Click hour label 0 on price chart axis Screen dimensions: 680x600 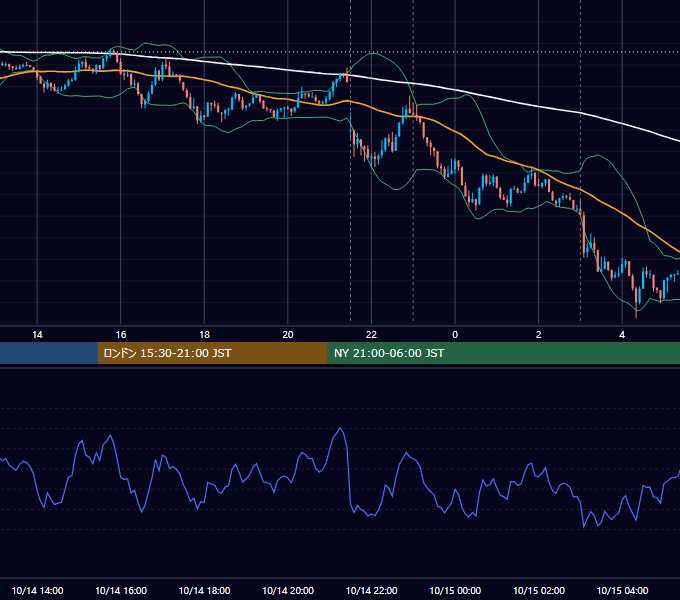455,335
